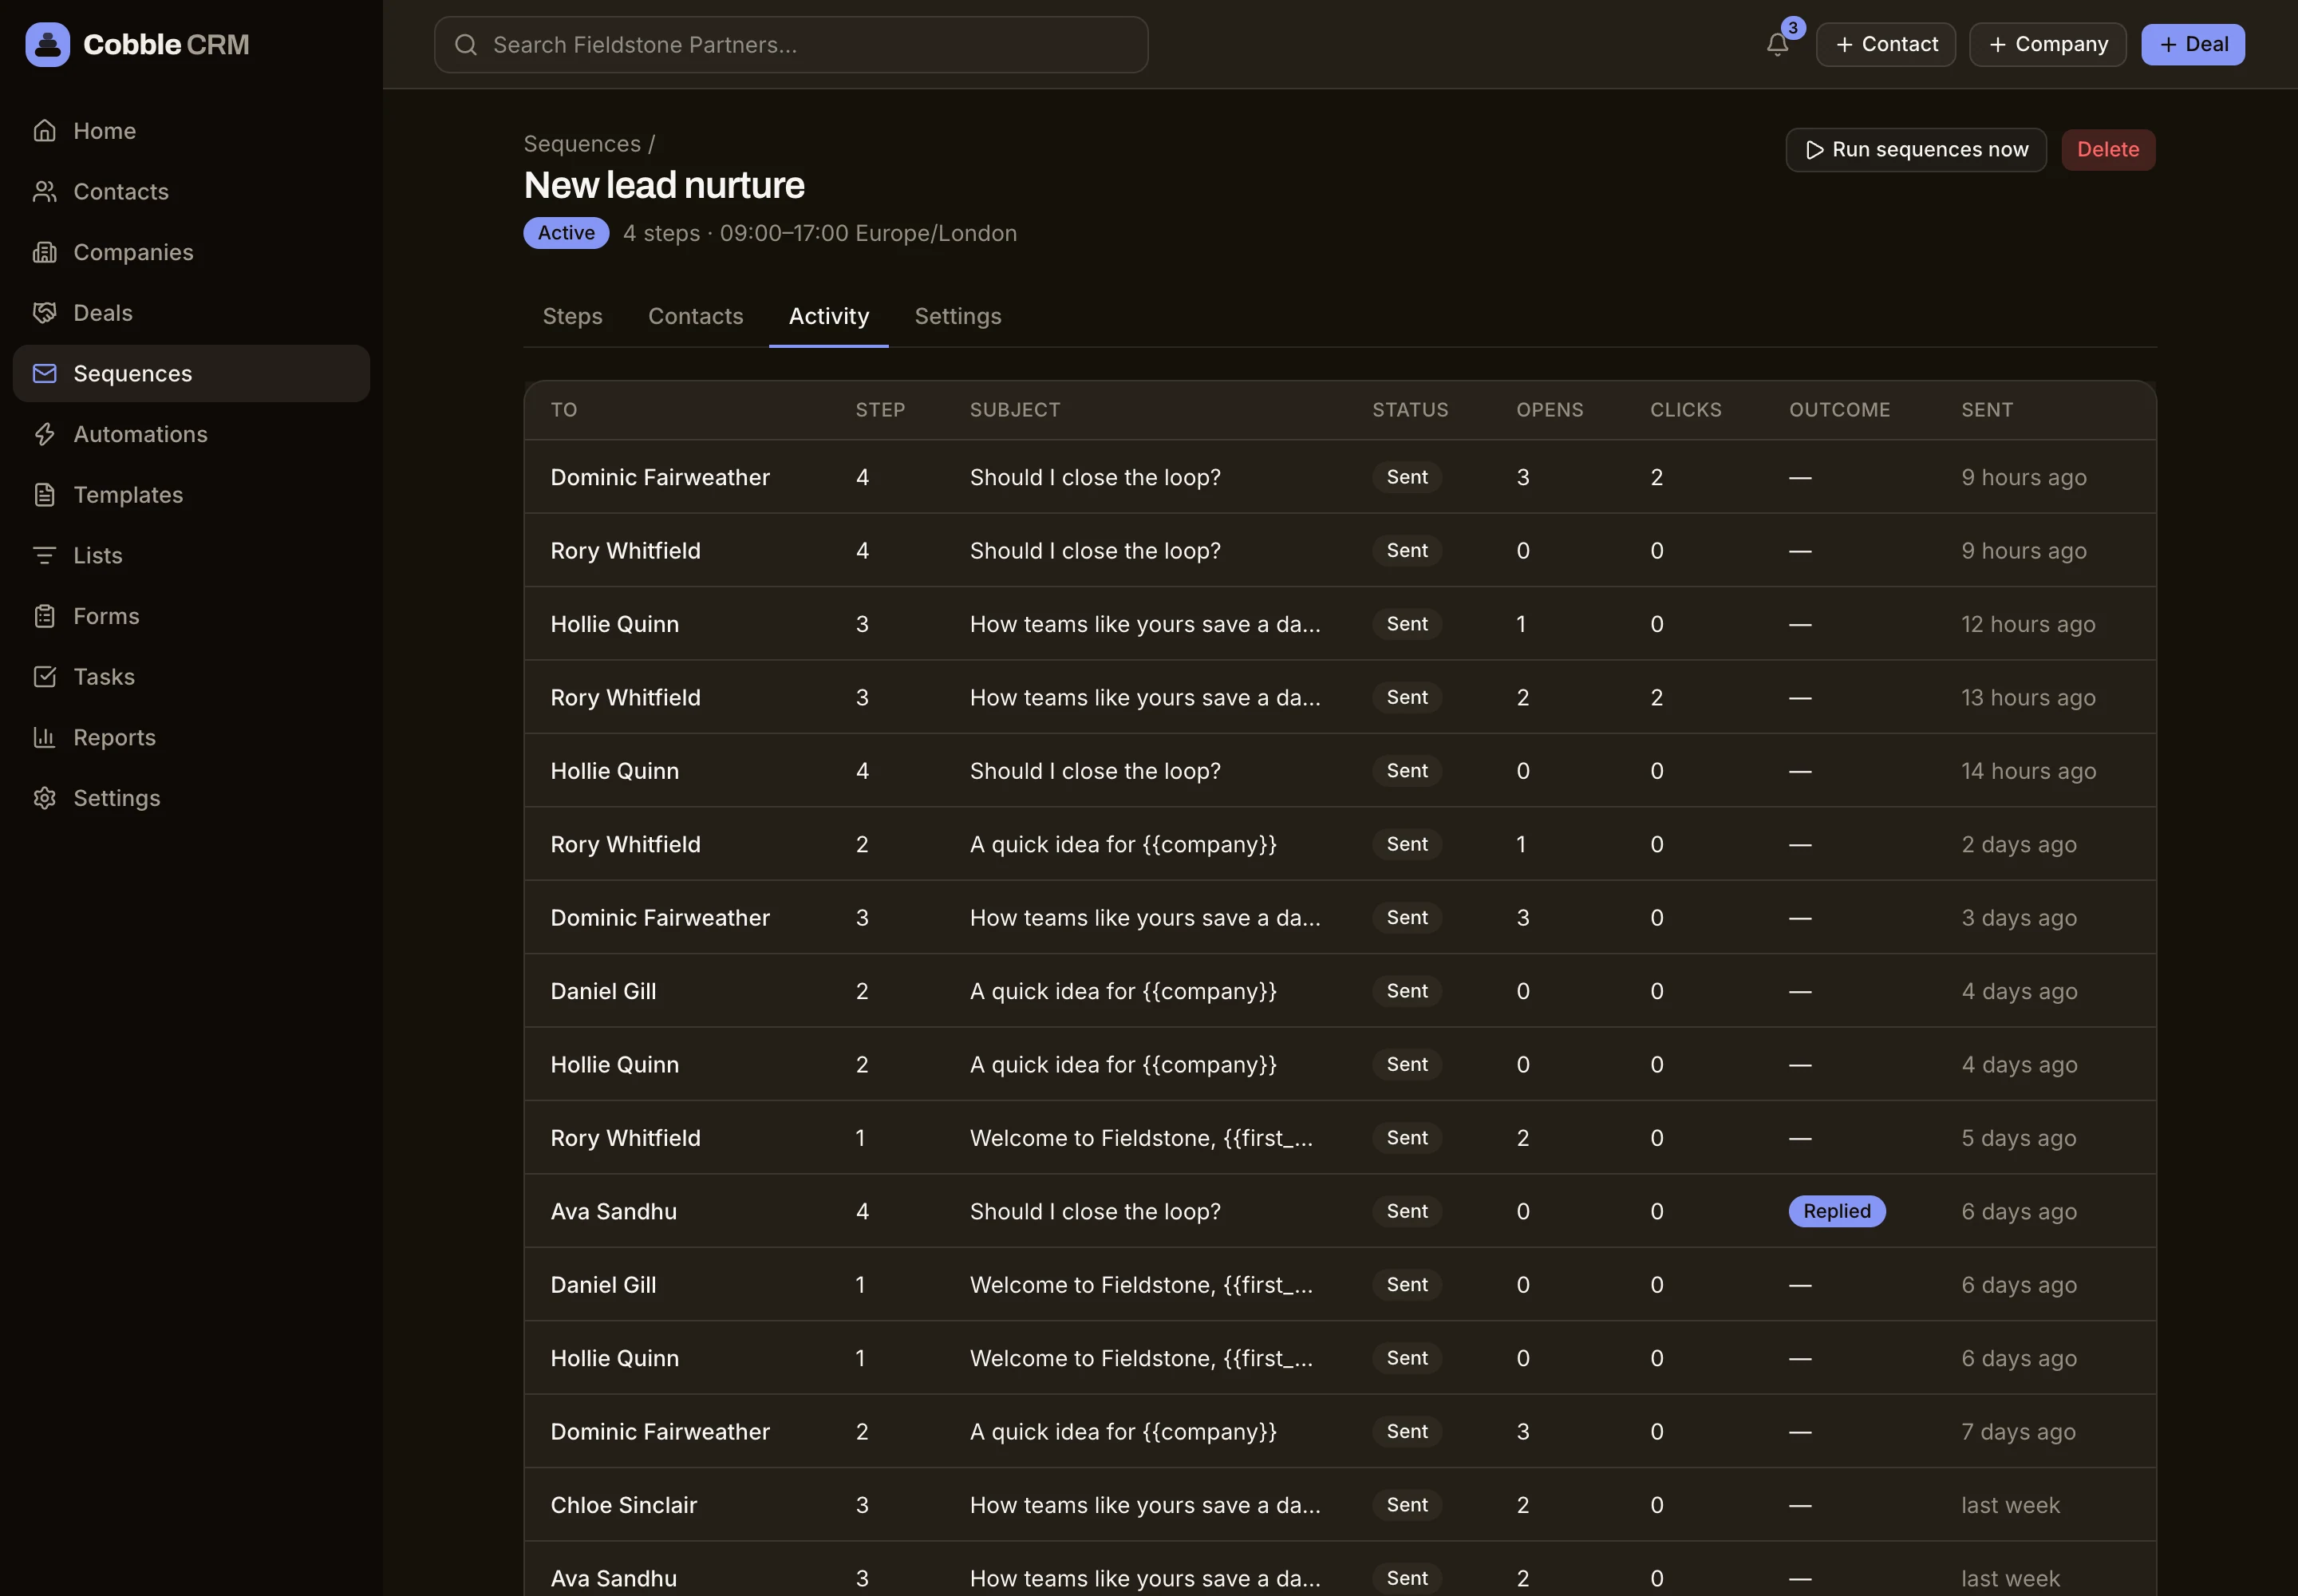The height and width of the screenshot is (1596, 2298).
Task: Click the add Deal button
Action: (x=2192, y=44)
